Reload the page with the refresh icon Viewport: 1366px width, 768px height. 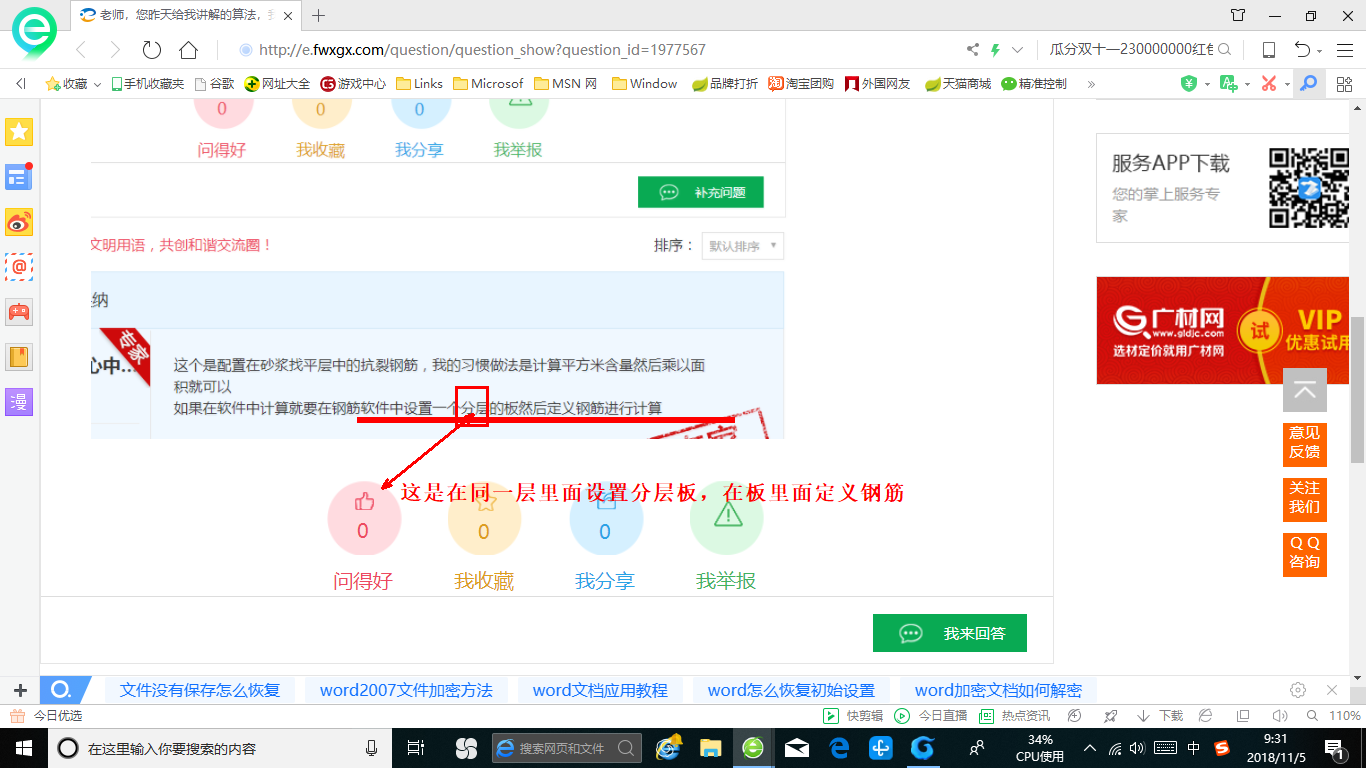pos(151,50)
